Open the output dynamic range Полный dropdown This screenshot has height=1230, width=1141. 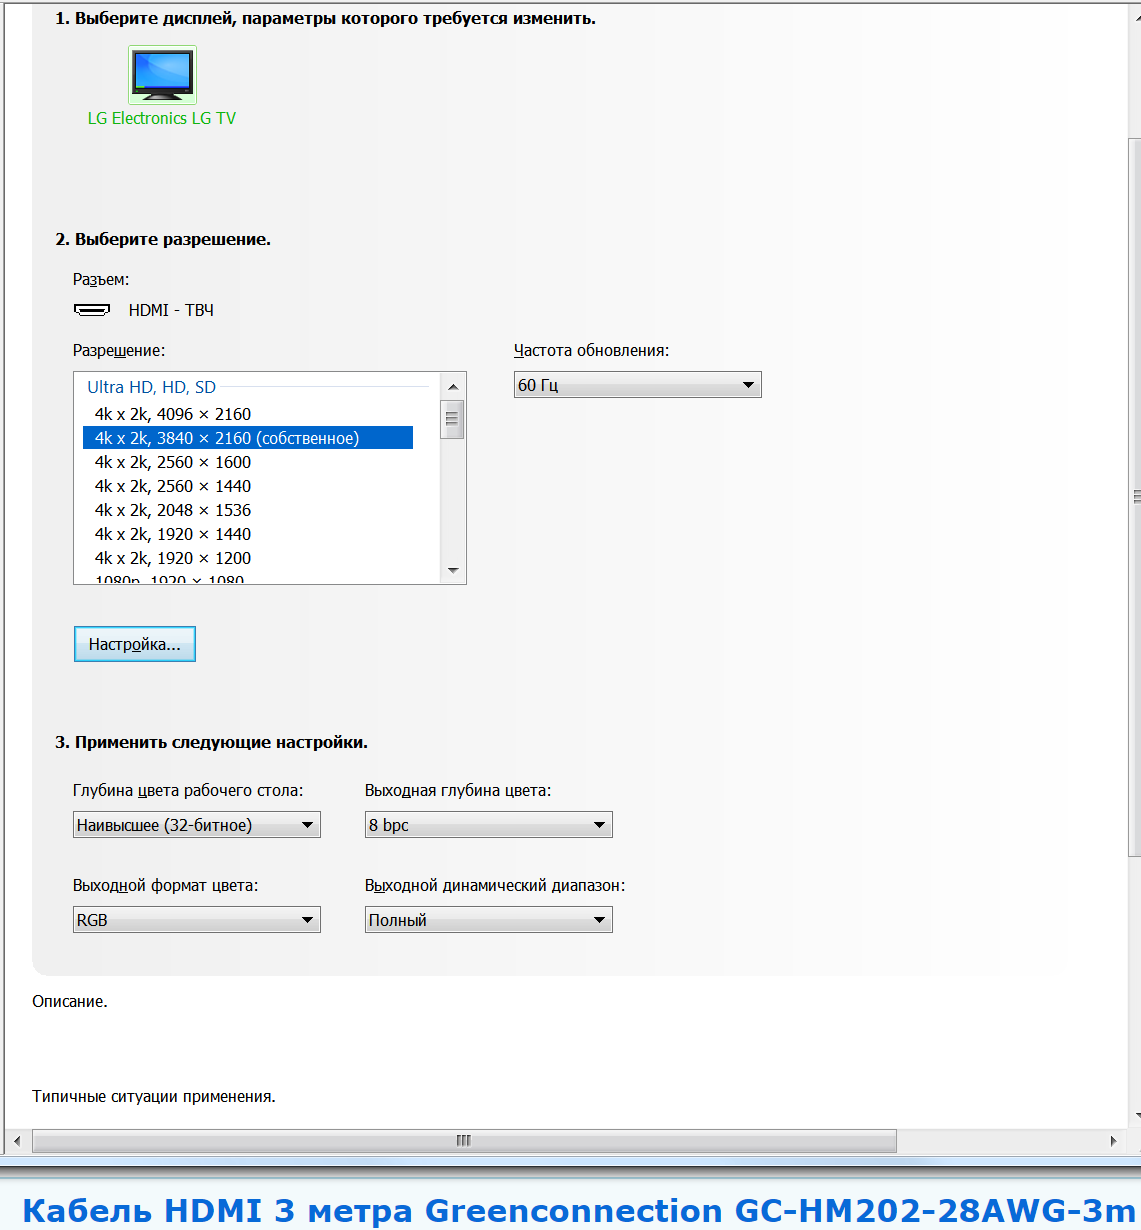[488, 920]
